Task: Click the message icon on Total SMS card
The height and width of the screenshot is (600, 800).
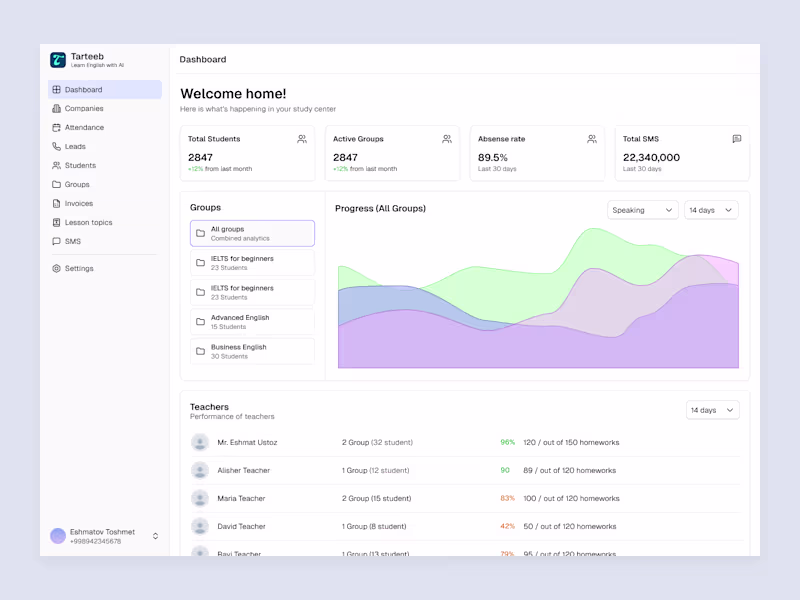Action: point(737,139)
